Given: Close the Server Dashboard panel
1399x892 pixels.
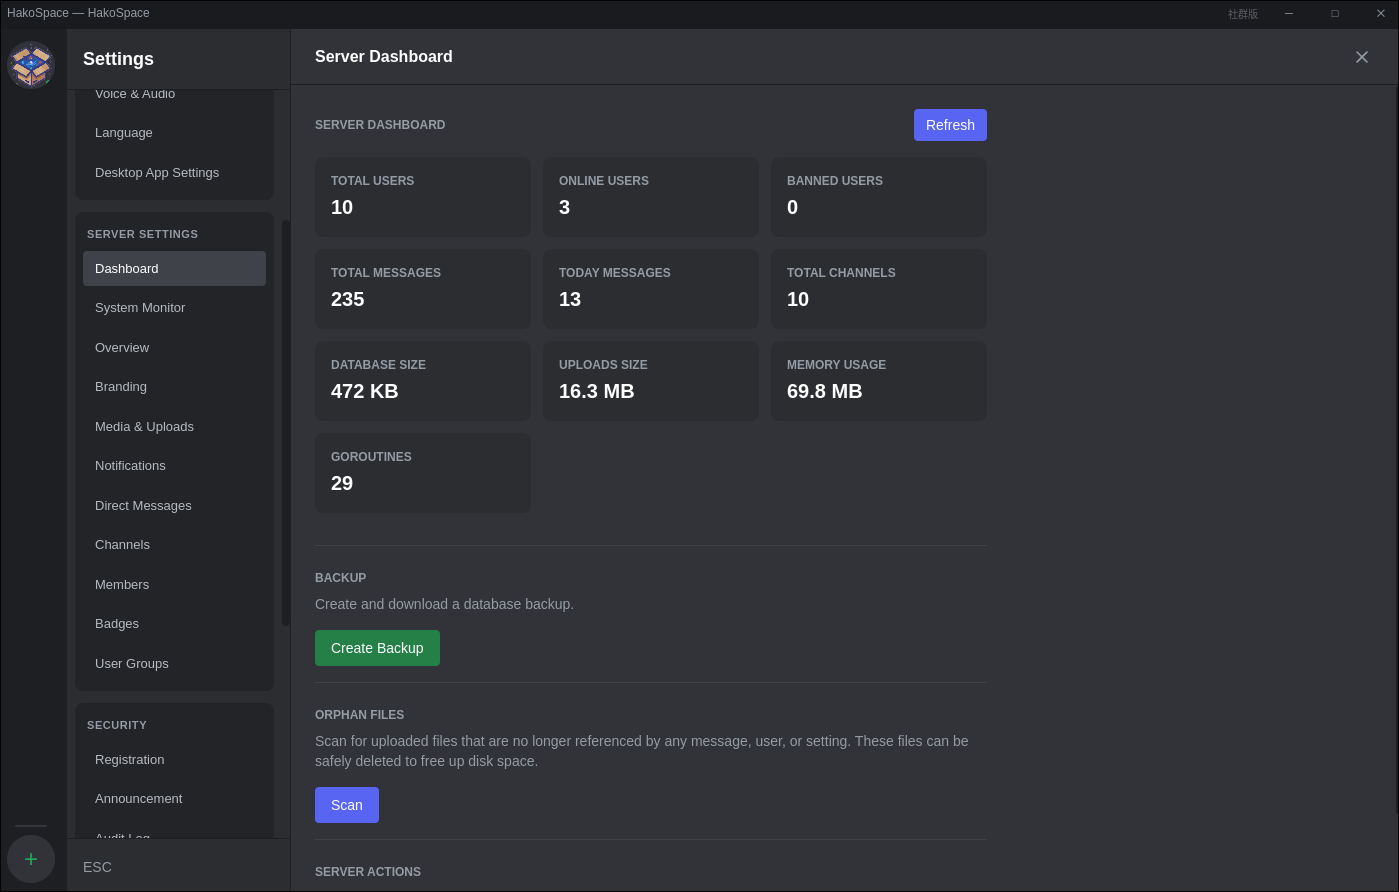Looking at the screenshot, I should [x=1361, y=57].
